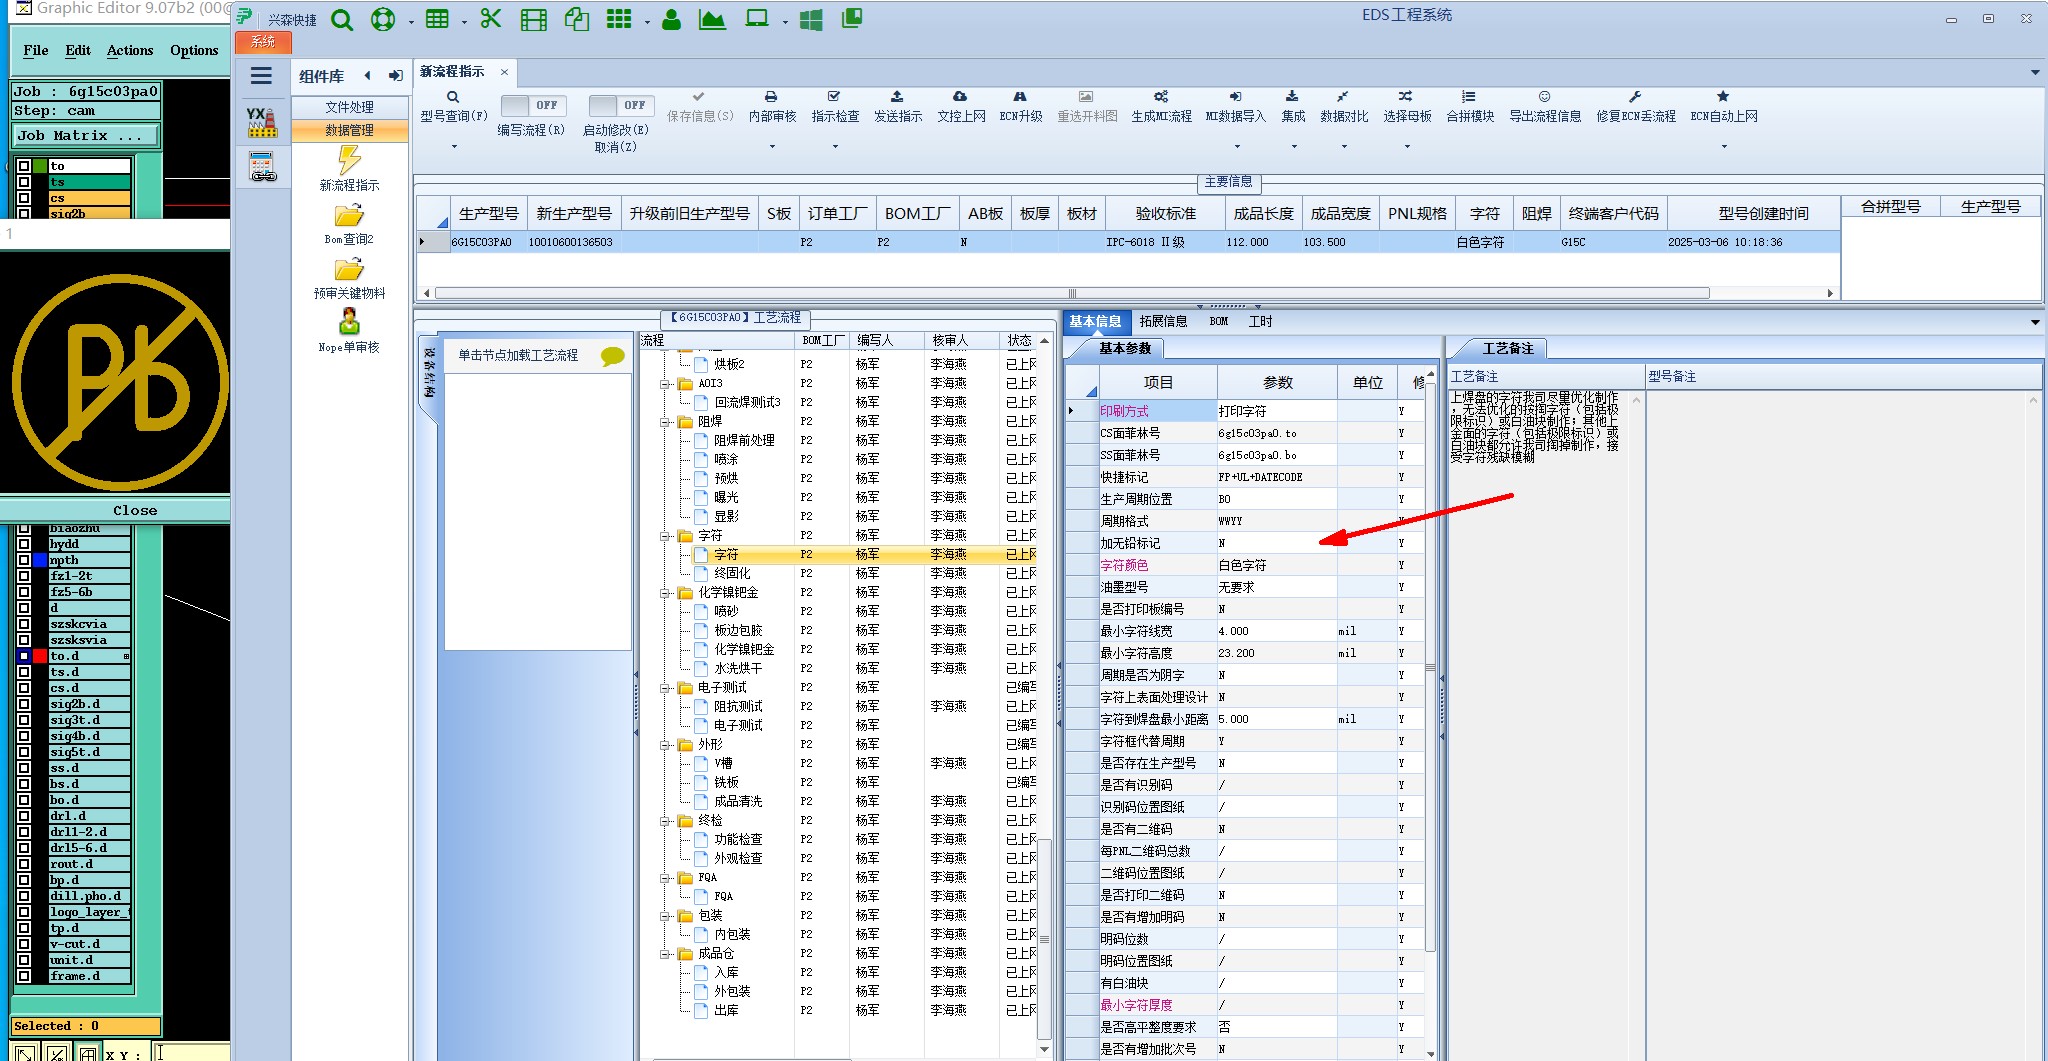Open the dropdown arrow under ECN自动上网
Screen dimensions: 2048x1061
click(1724, 147)
